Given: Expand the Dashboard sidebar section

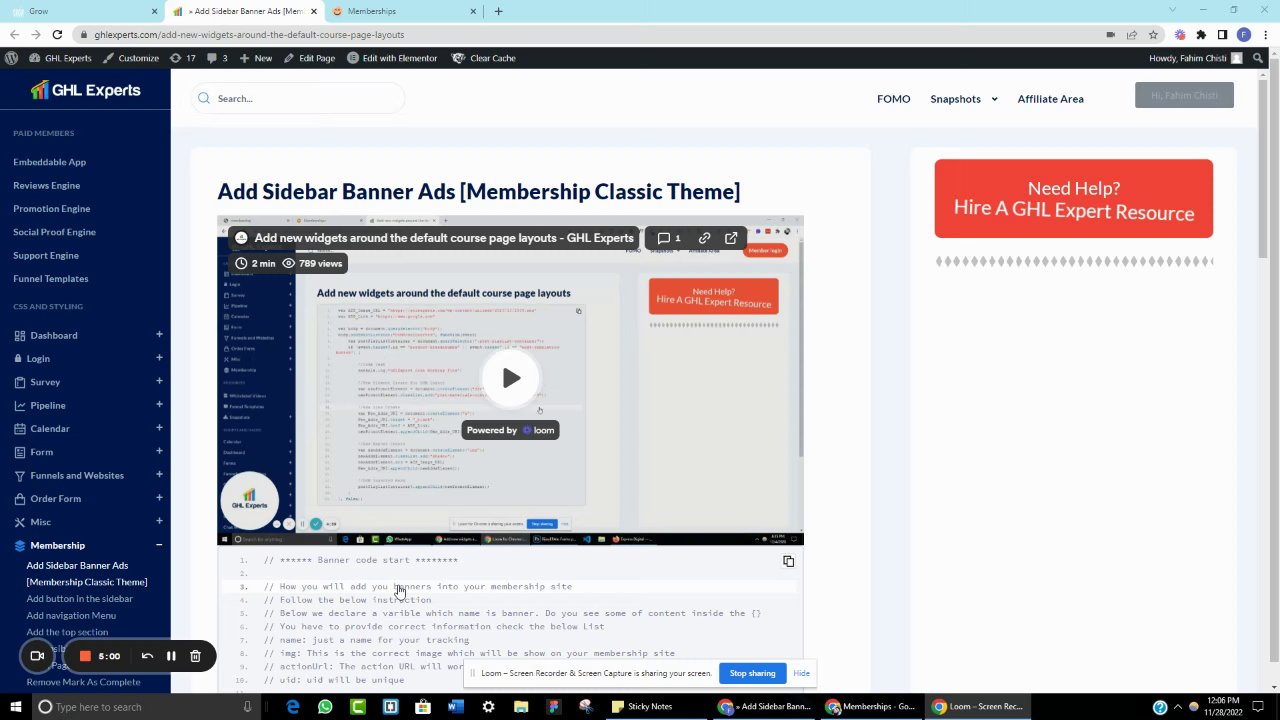Looking at the screenshot, I should click(159, 335).
